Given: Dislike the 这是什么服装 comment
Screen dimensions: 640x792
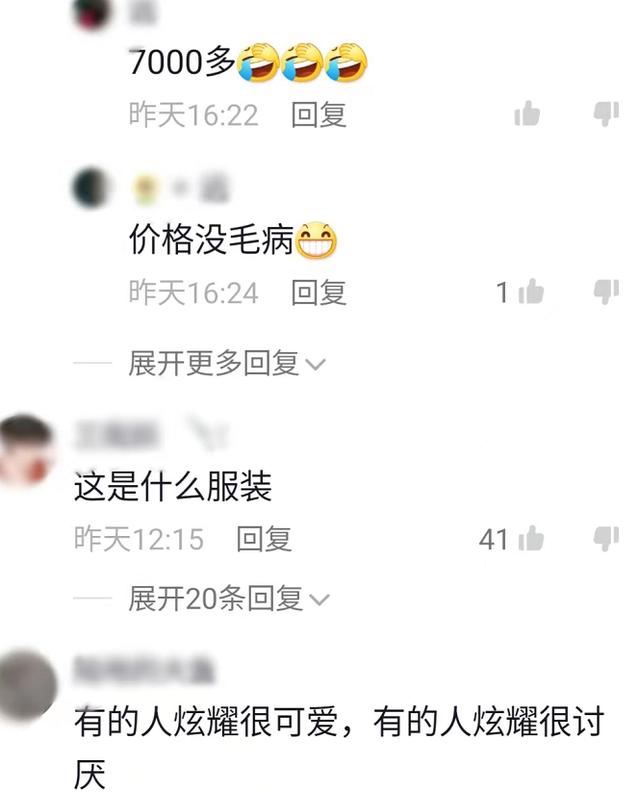Looking at the screenshot, I should click(x=606, y=538).
